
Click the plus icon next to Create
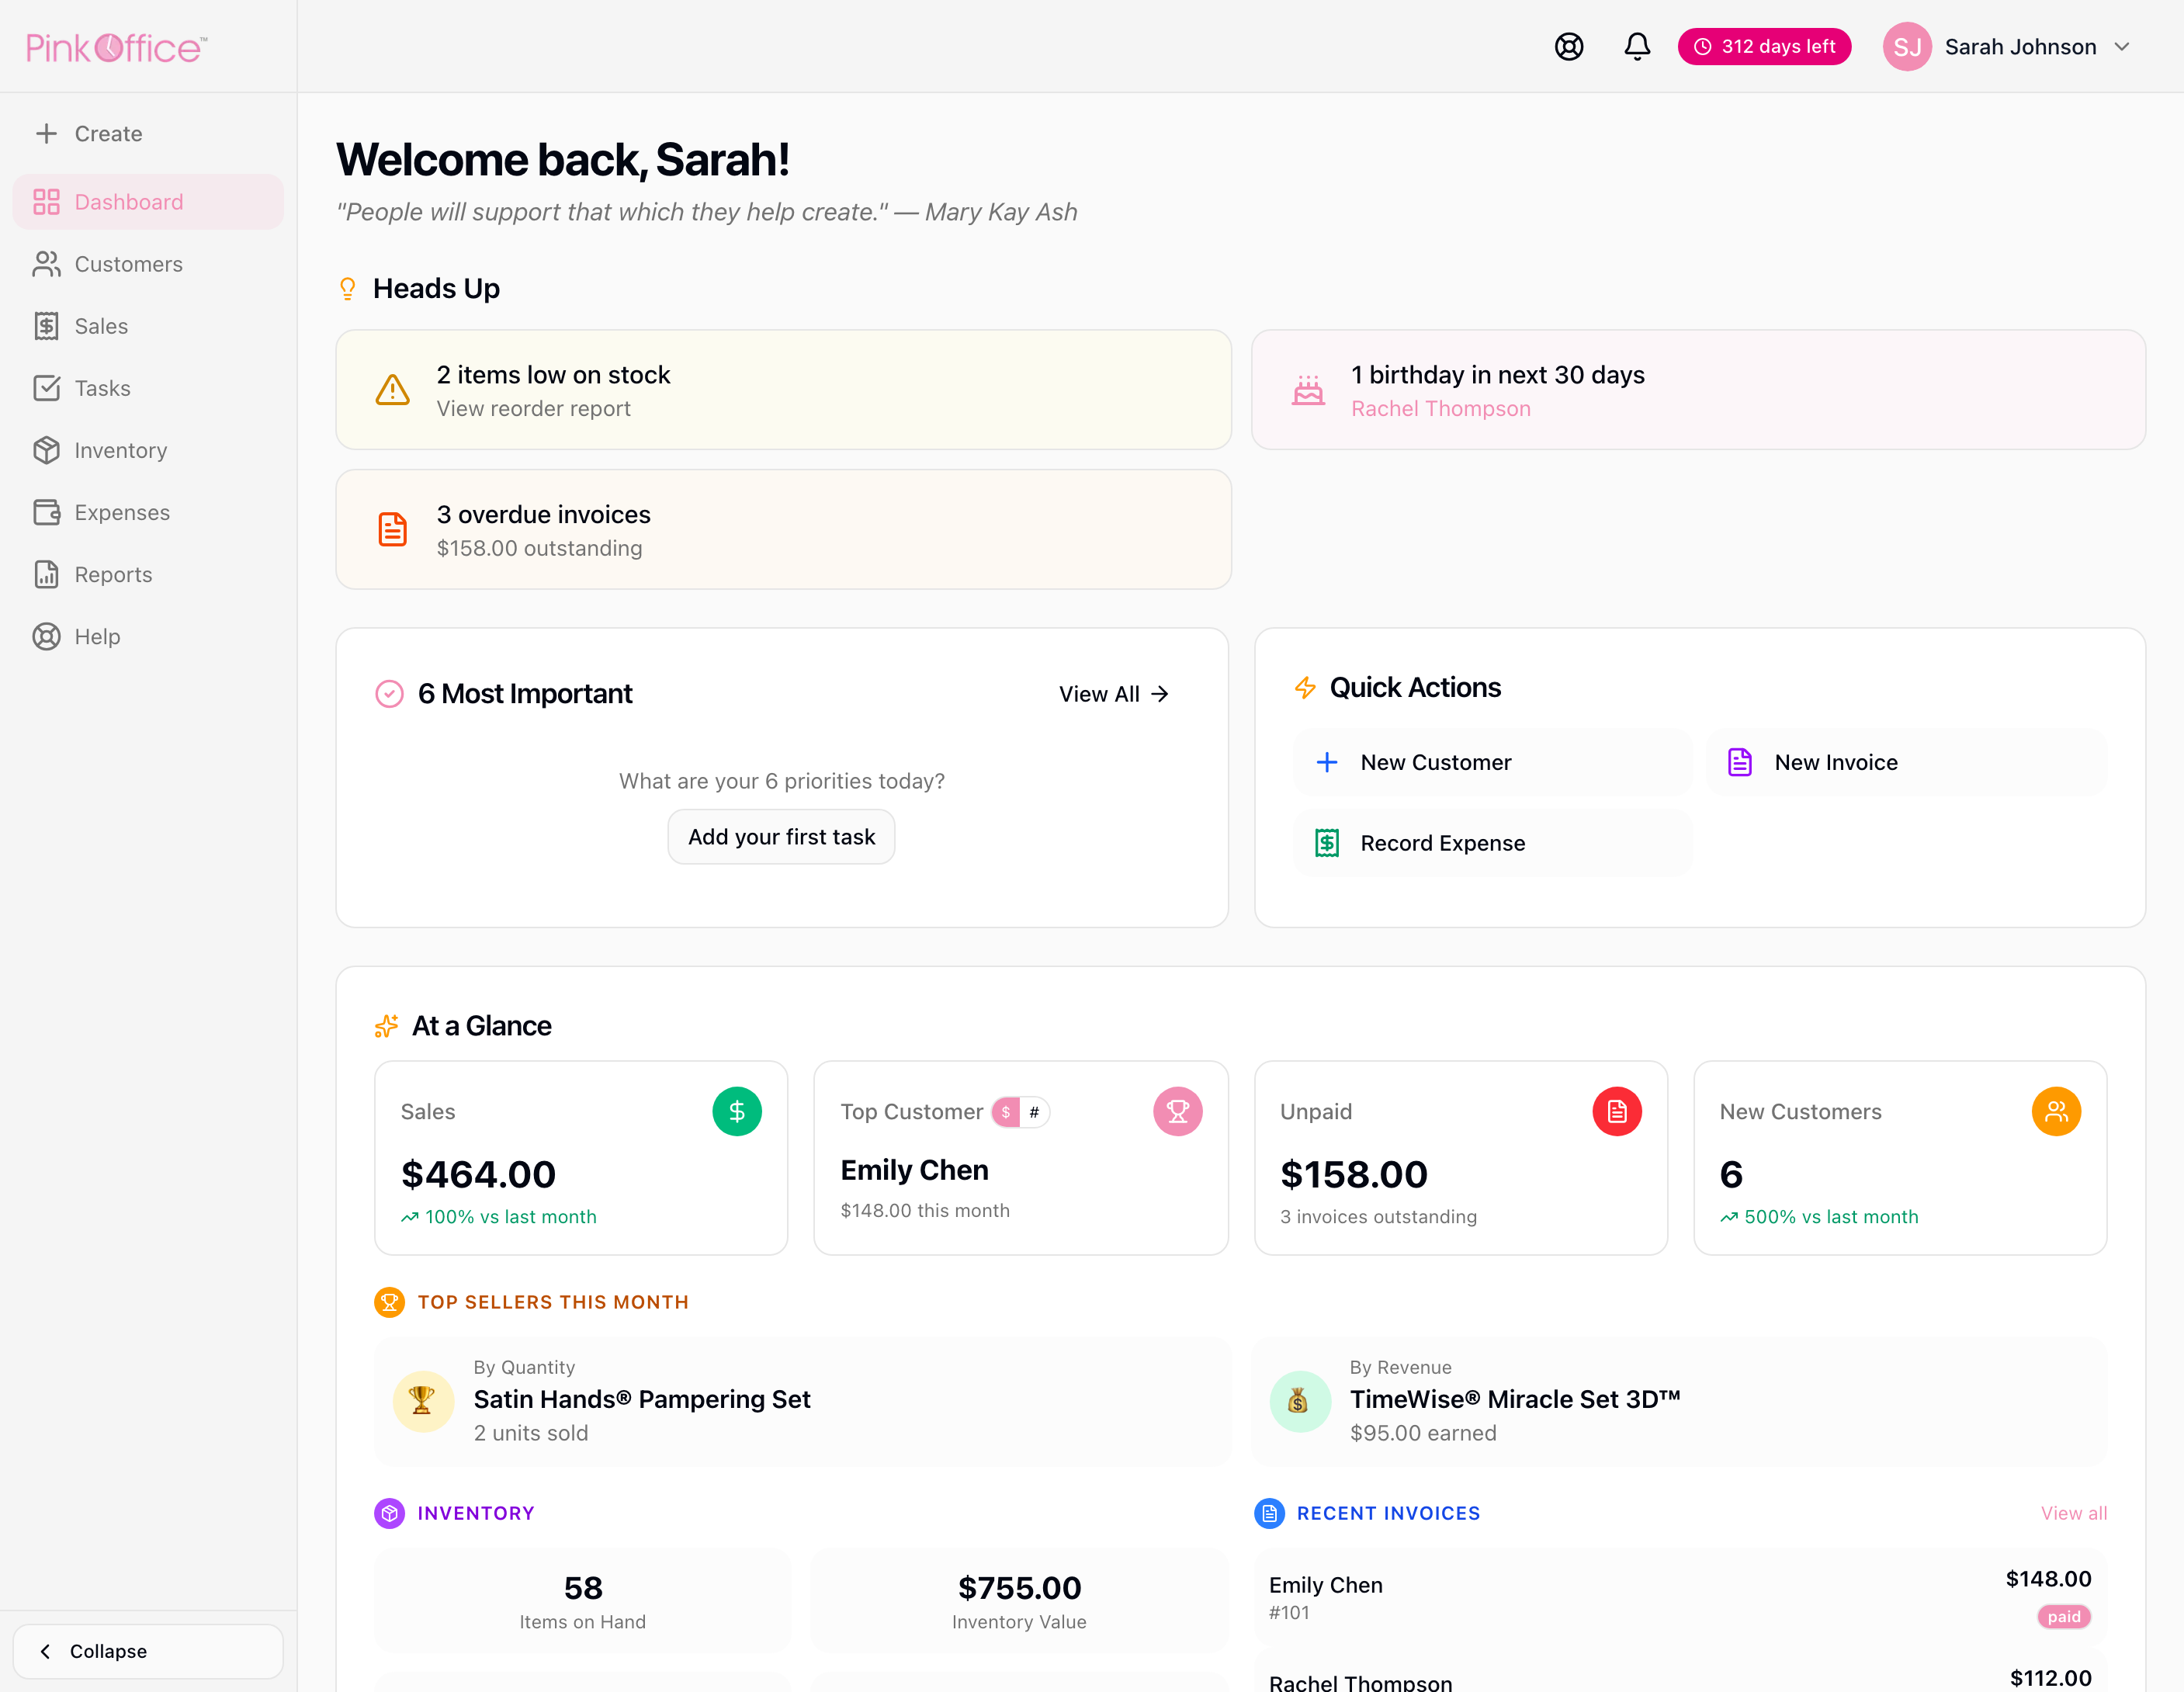pyautogui.click(x=46, y=133)
